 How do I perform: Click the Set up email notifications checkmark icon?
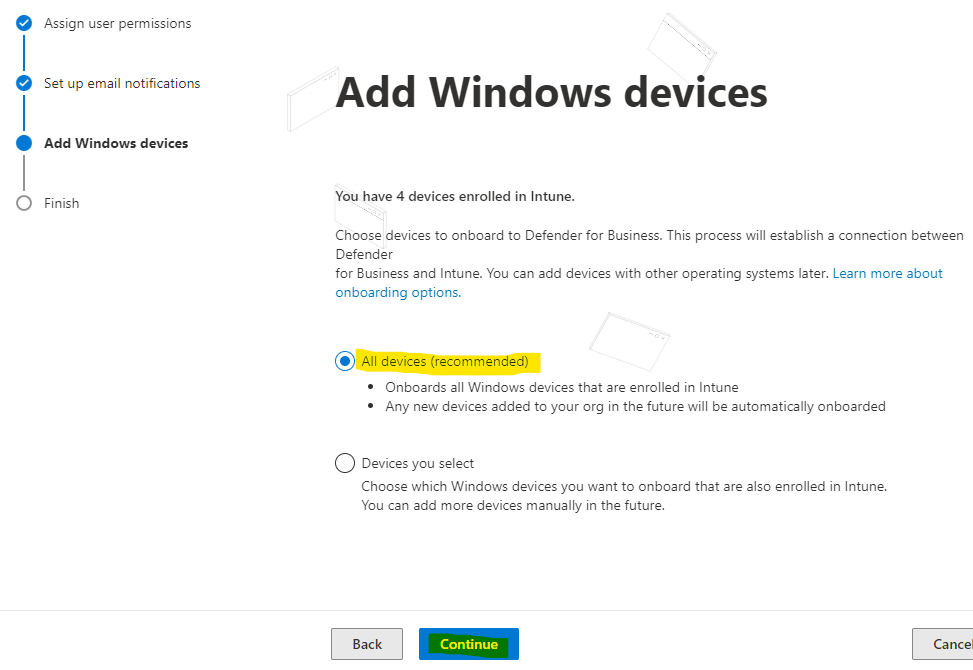pyautogui.click(x=24, y=83)
